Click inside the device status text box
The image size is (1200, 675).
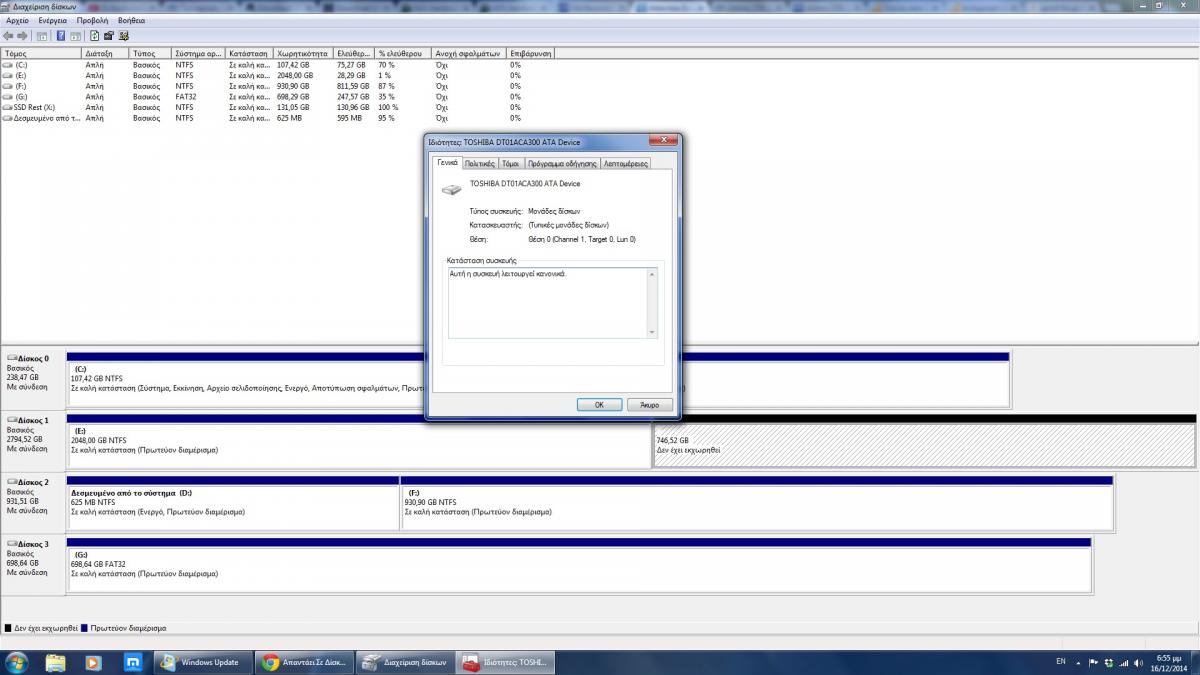[x=553, y=302]
